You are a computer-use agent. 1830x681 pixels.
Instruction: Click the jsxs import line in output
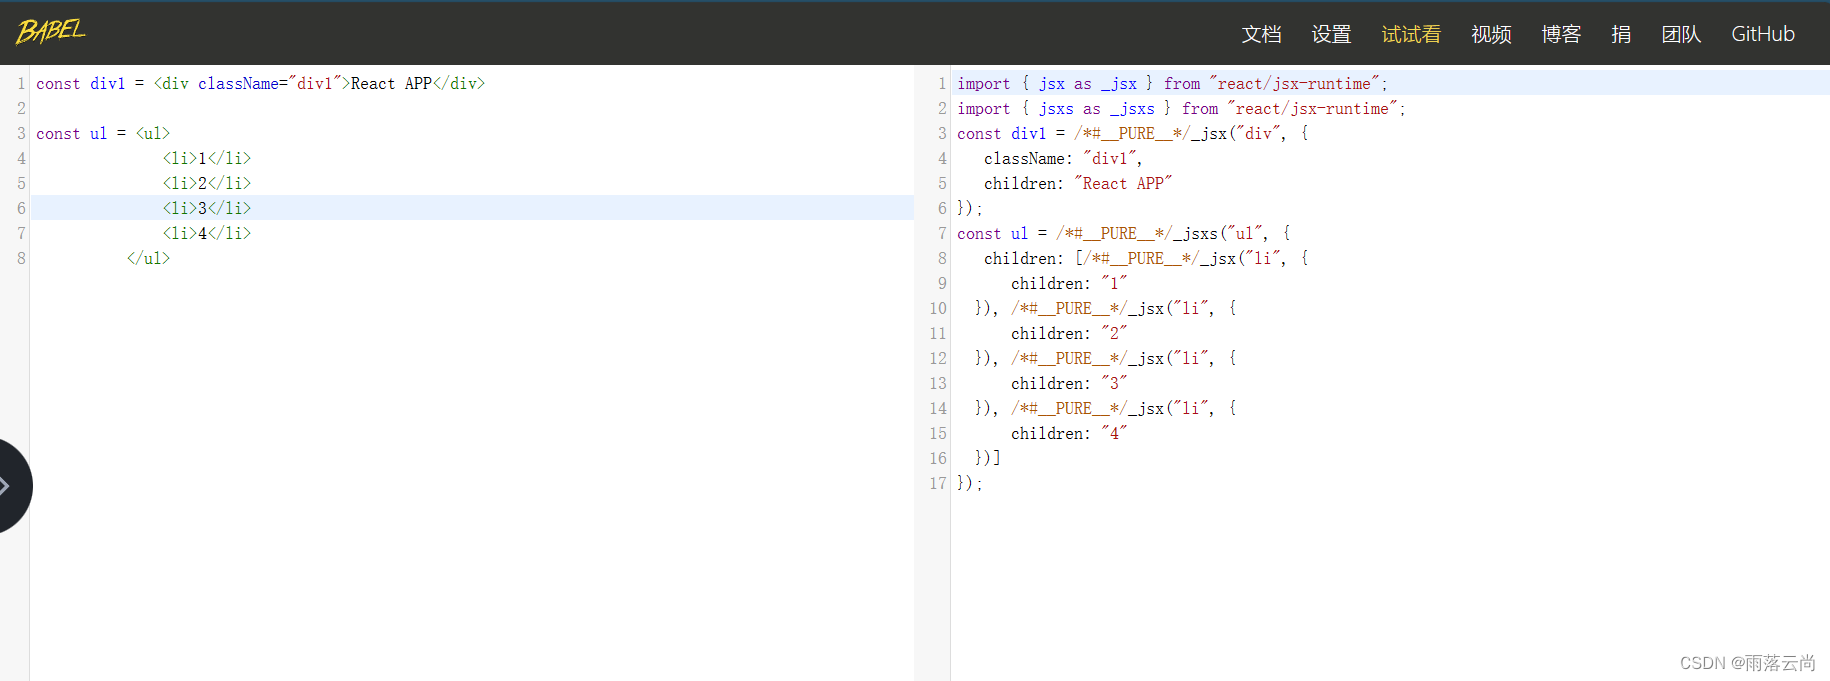coord(1181,108)
